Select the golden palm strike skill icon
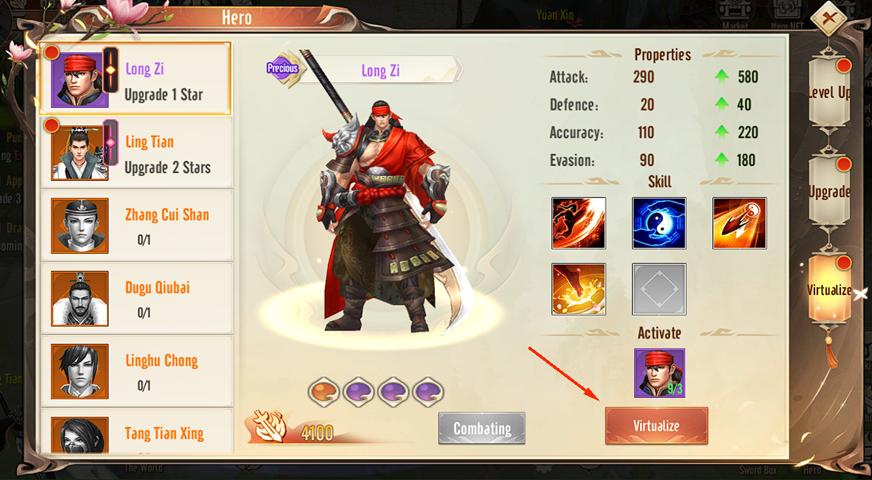872x480 pixels. (578, 289)
